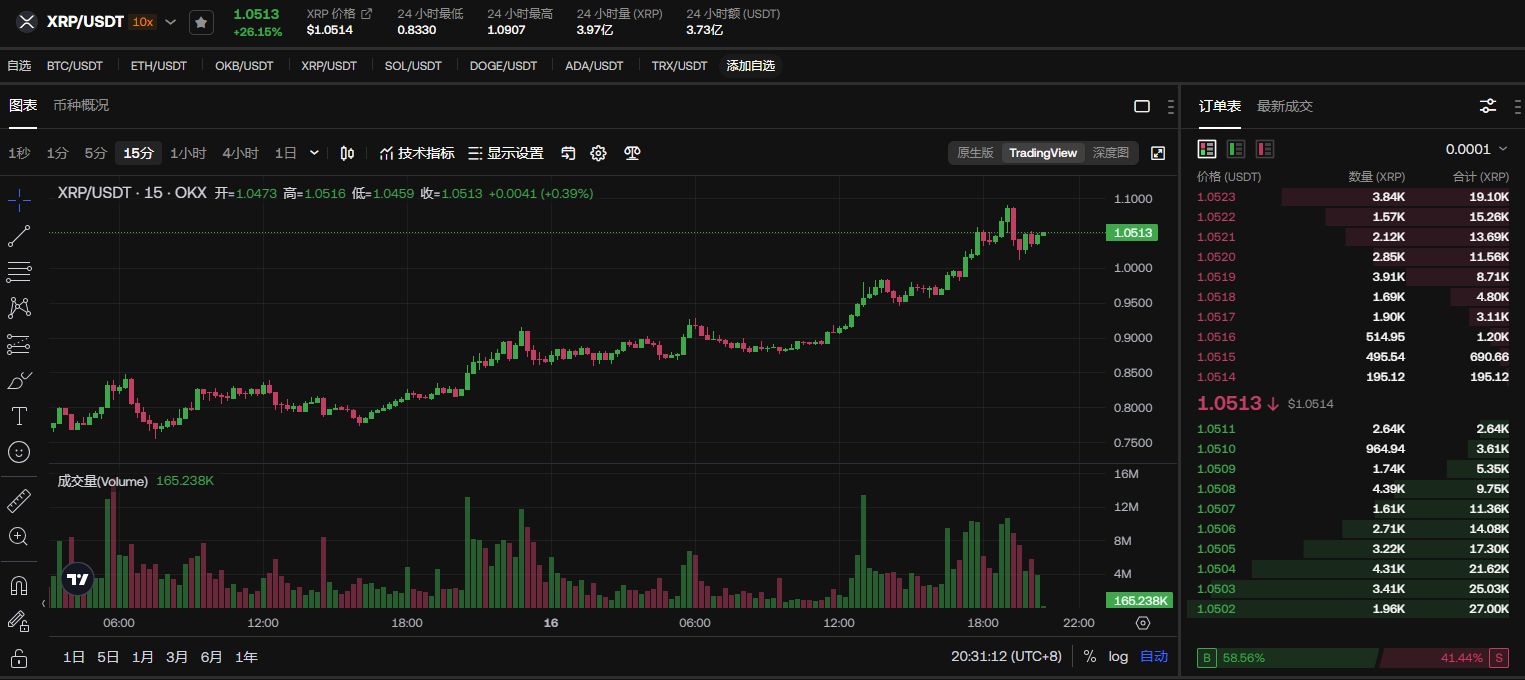Activate the ruler measure tool
Screen dimensions: 1525x680
(x=19, y=500)
